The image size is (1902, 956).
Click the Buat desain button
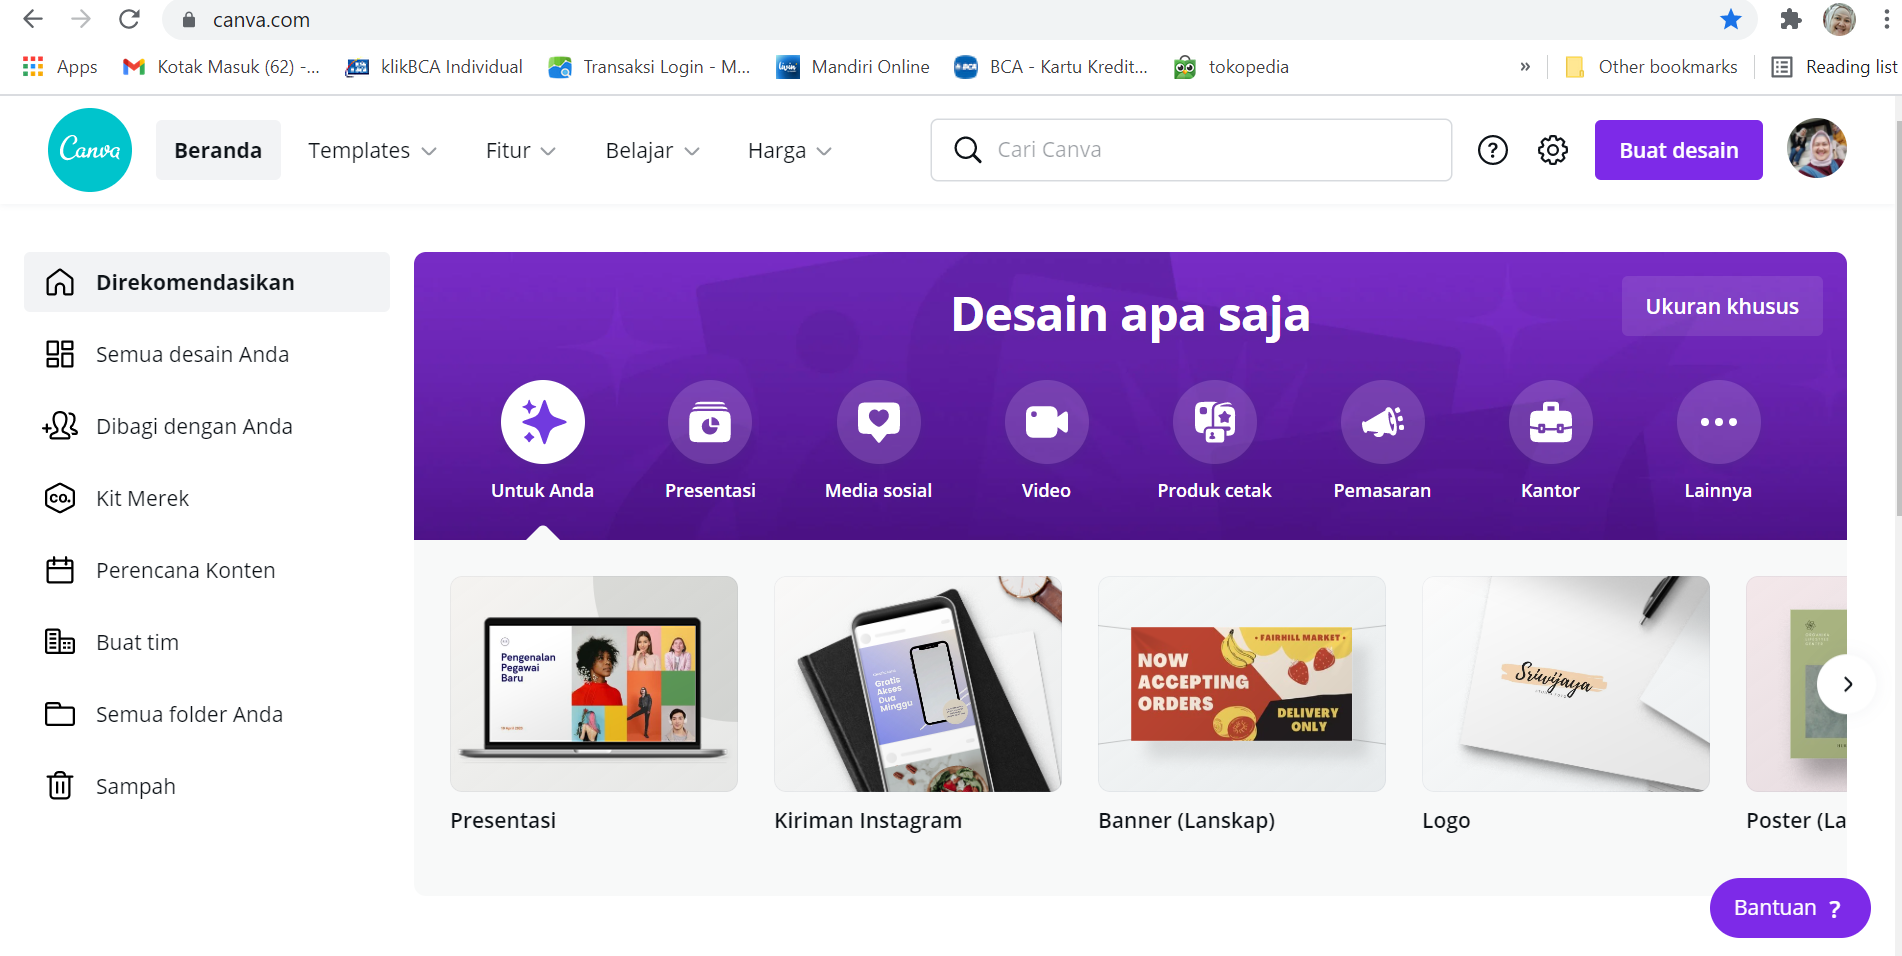point(1678,150)
